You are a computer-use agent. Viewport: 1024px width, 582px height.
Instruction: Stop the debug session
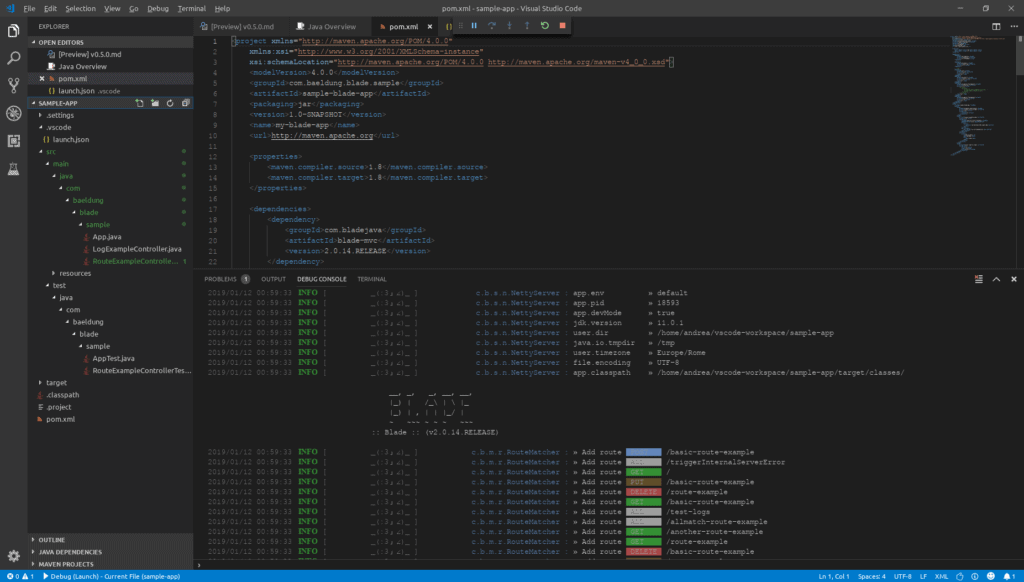pyautogui.click(x=563, y=25)
